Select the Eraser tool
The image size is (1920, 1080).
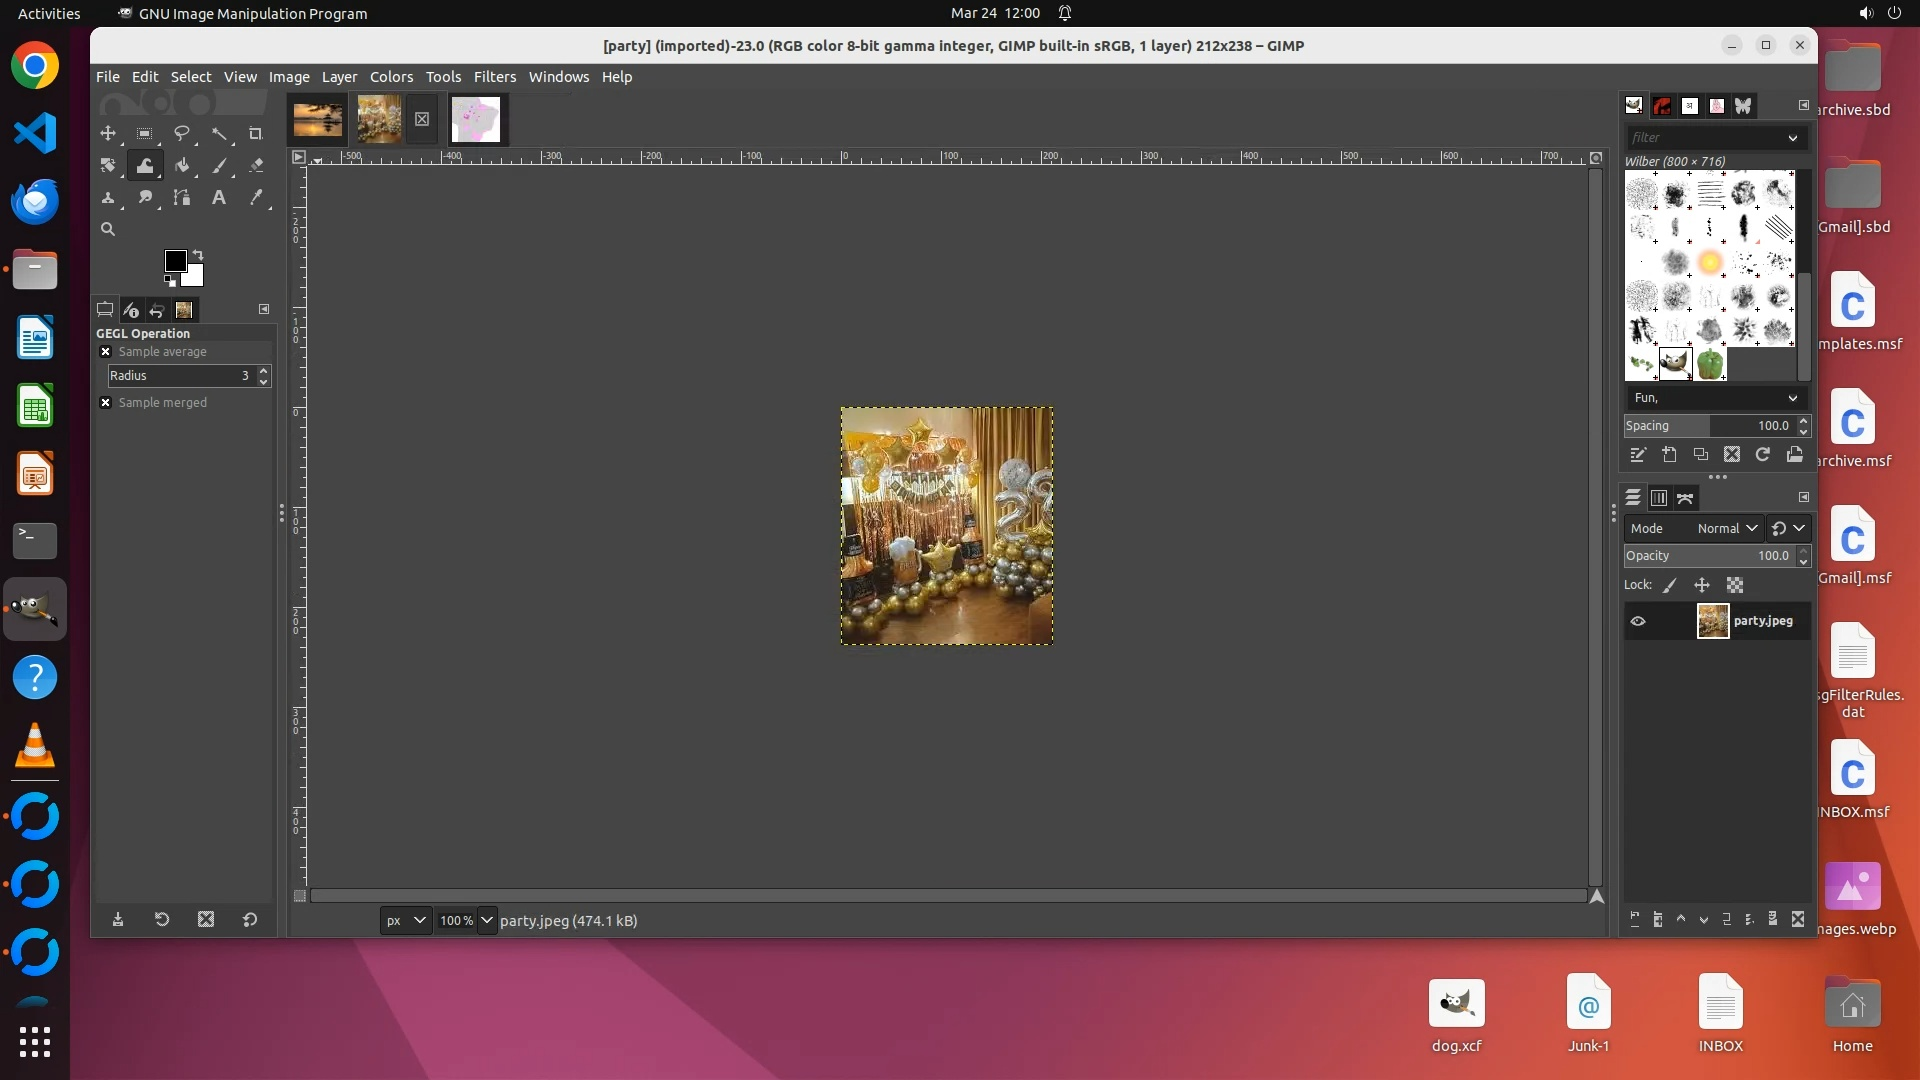(x=255, y=166)
